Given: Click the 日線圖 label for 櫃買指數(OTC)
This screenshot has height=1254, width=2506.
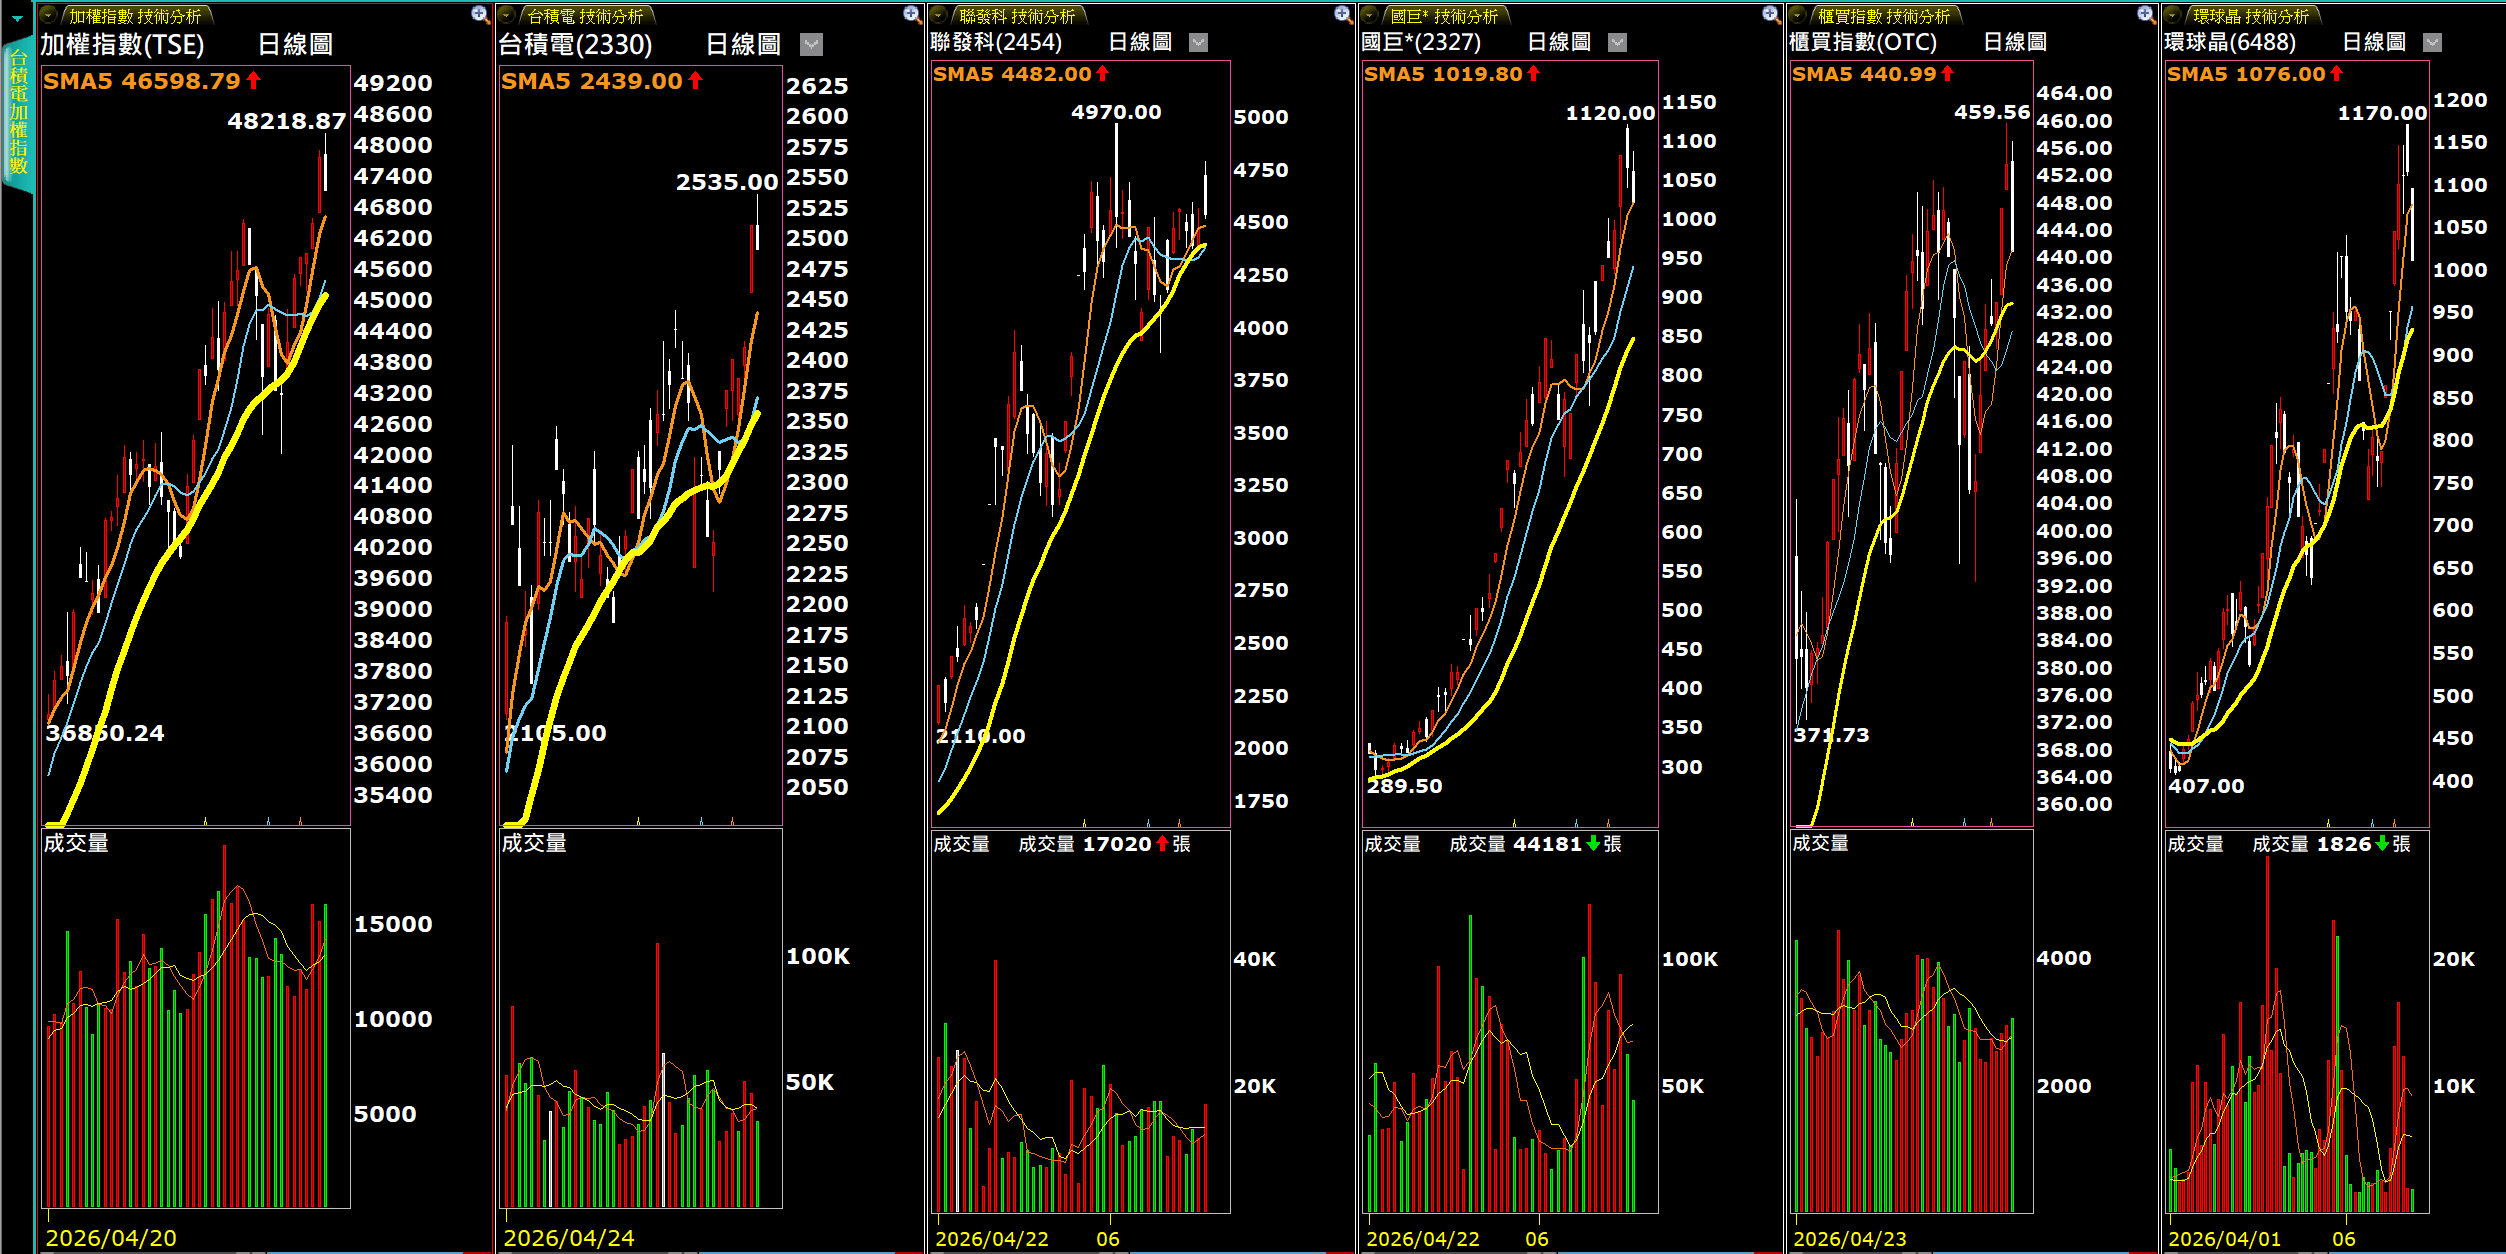Looking at the screenshot, I should pos(2015,42).
